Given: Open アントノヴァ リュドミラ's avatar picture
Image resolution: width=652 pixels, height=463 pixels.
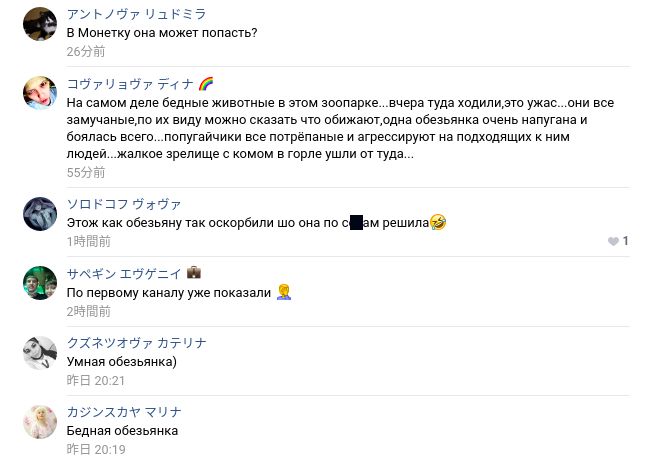Looking at the screenshot, I should click(x=40, y=23).
